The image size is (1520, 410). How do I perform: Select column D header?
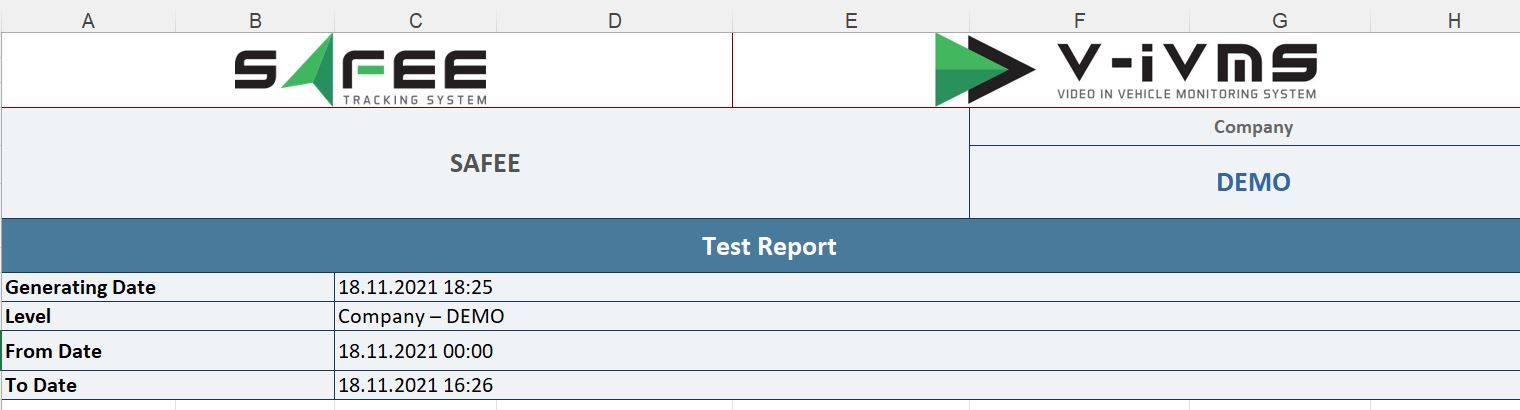(x=614, y=21)
